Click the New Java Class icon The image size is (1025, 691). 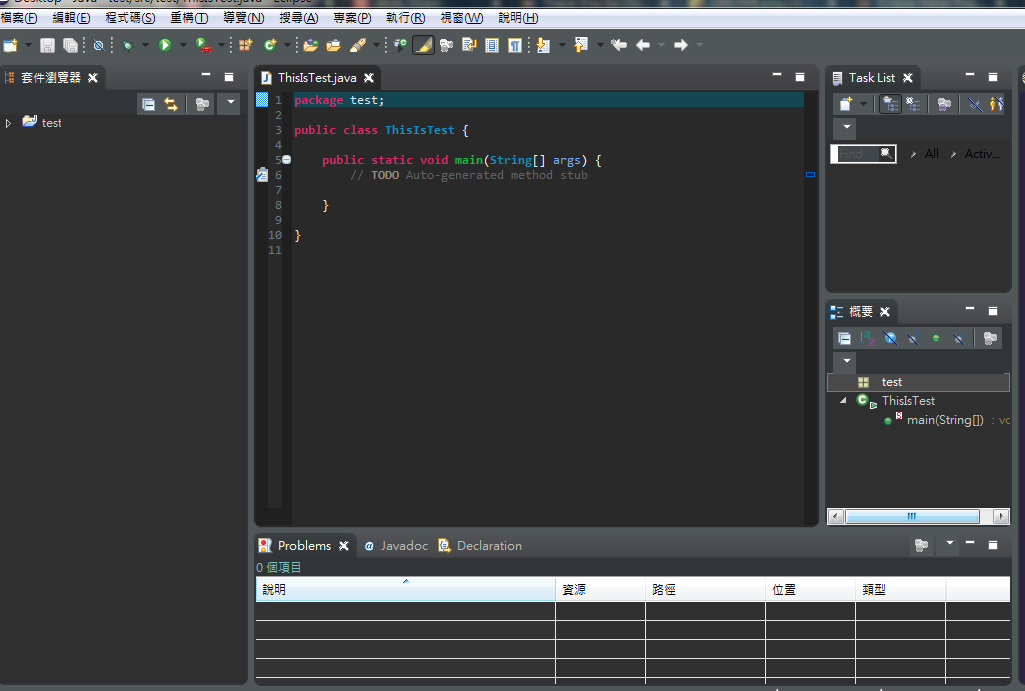269,45
